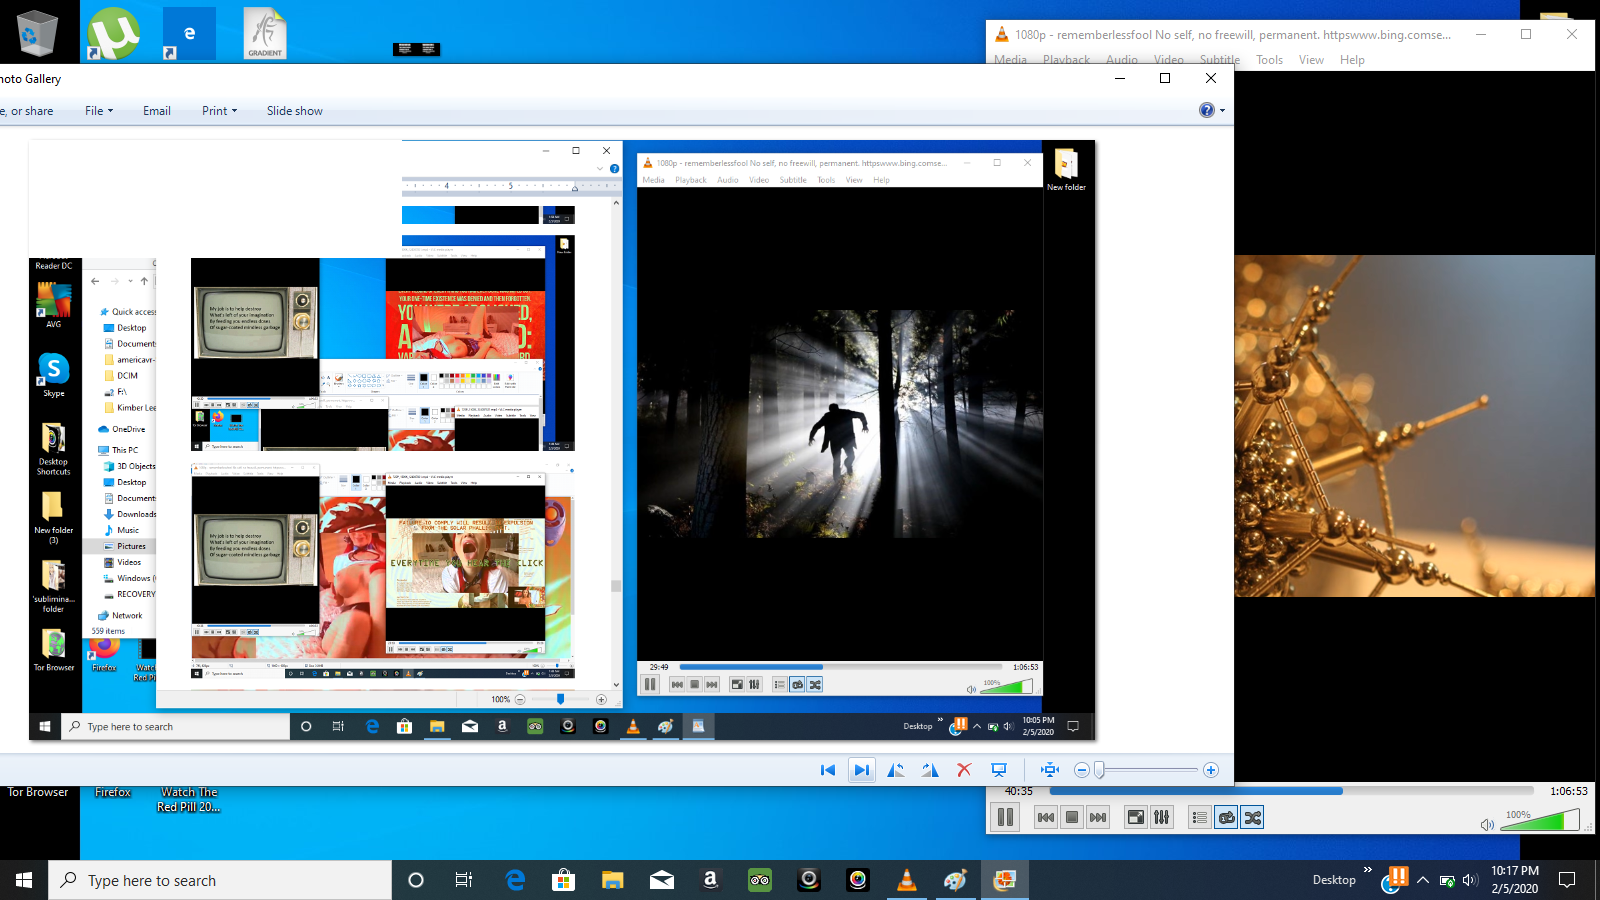Seek within the VLC progress bar
The image size is (1600, 900).
(x=1290, y=791)
